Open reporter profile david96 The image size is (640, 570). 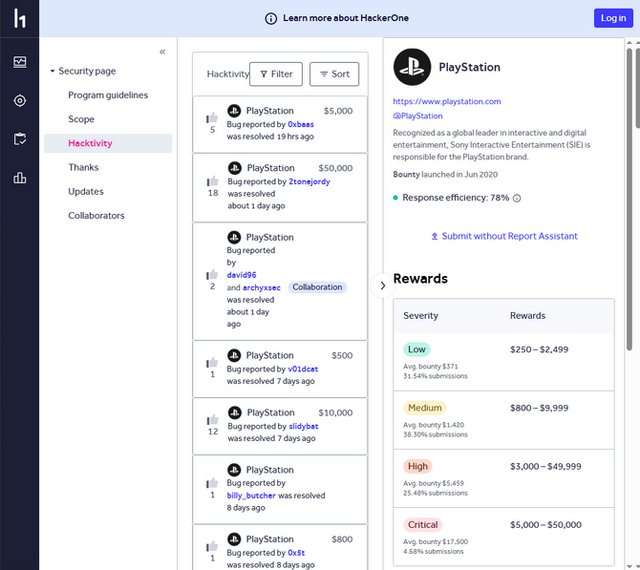(x=242, y=275)
